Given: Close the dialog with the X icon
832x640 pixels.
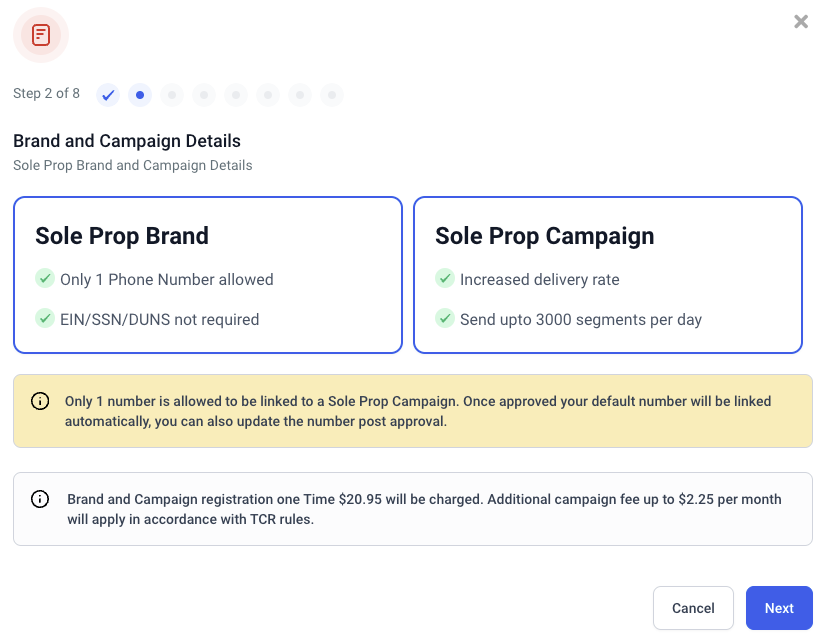Looking at the screenshot, I should point(800,21).
